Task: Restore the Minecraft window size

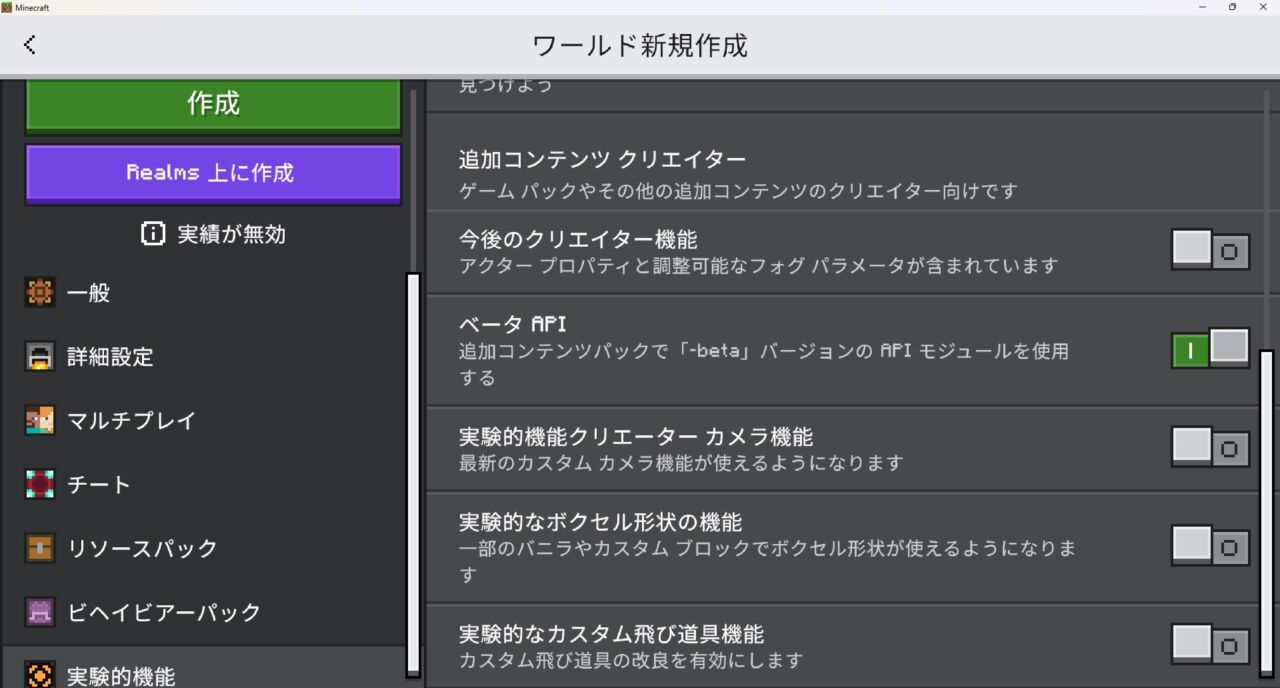Action: (x=1232, y=7)
